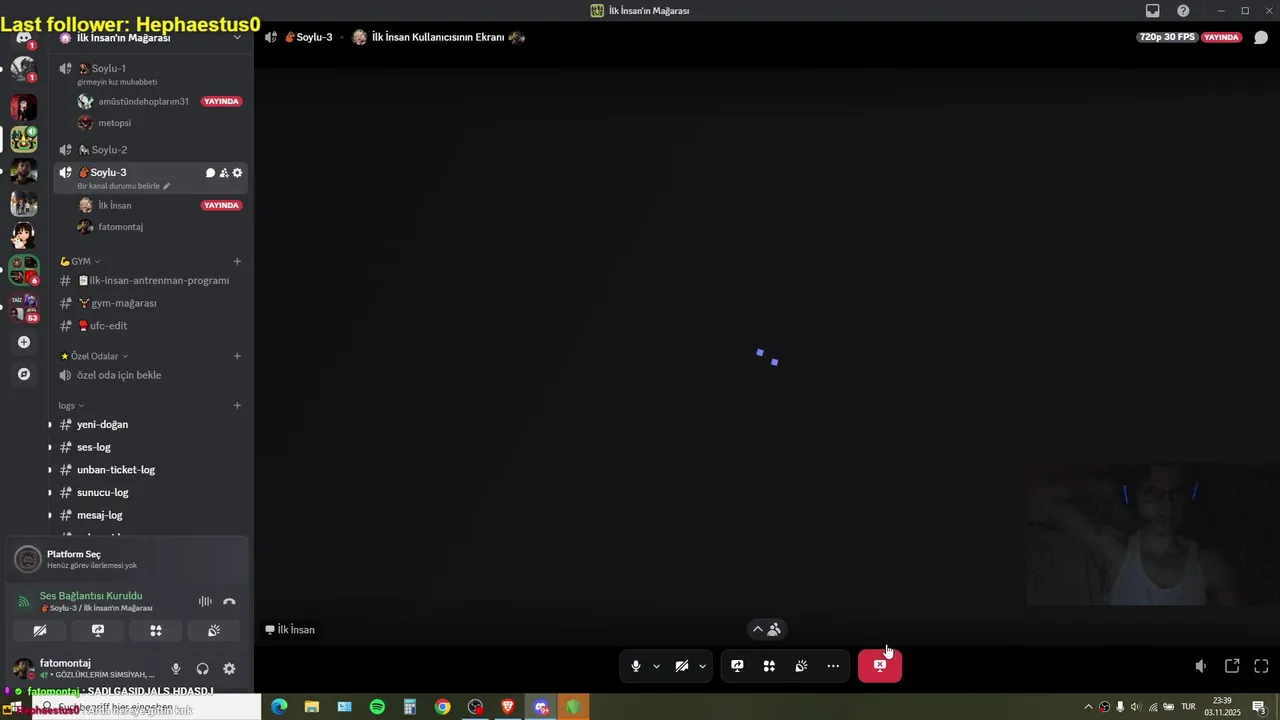
Task: Open Brave browser in the Windows taskbar
Action: 508,707
